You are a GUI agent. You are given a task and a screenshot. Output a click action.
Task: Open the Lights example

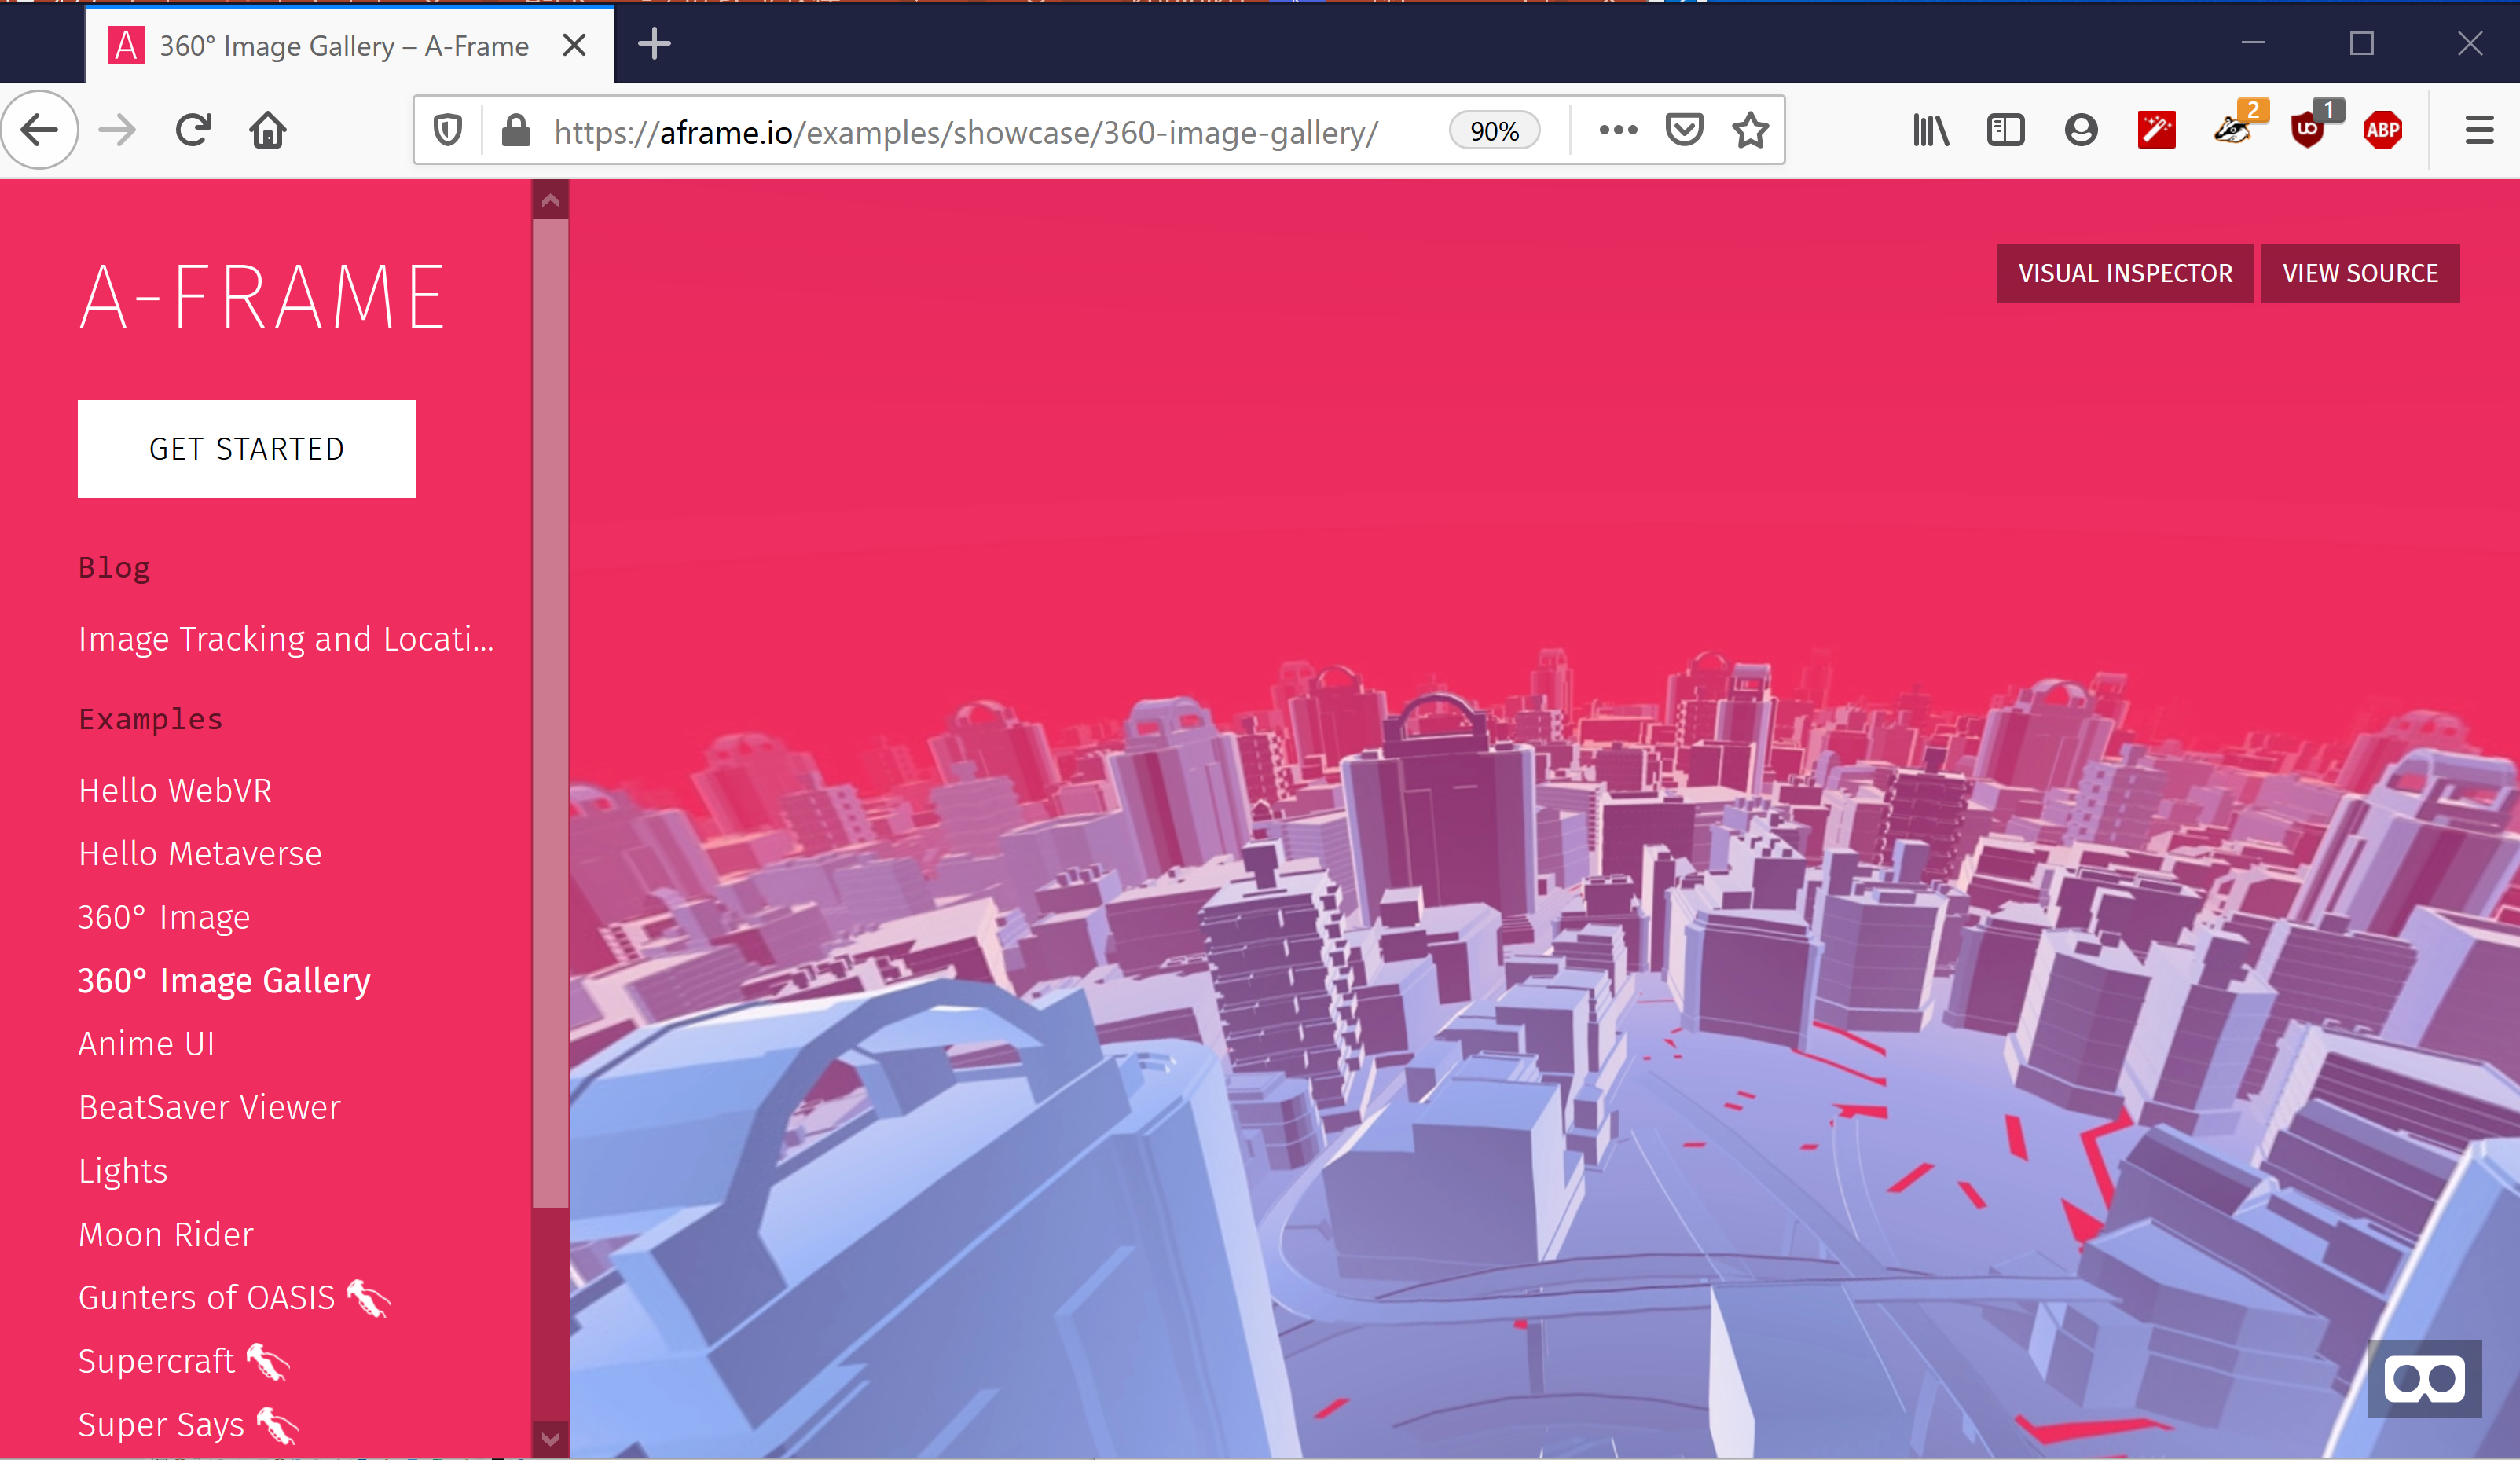tap(123, 1170)
